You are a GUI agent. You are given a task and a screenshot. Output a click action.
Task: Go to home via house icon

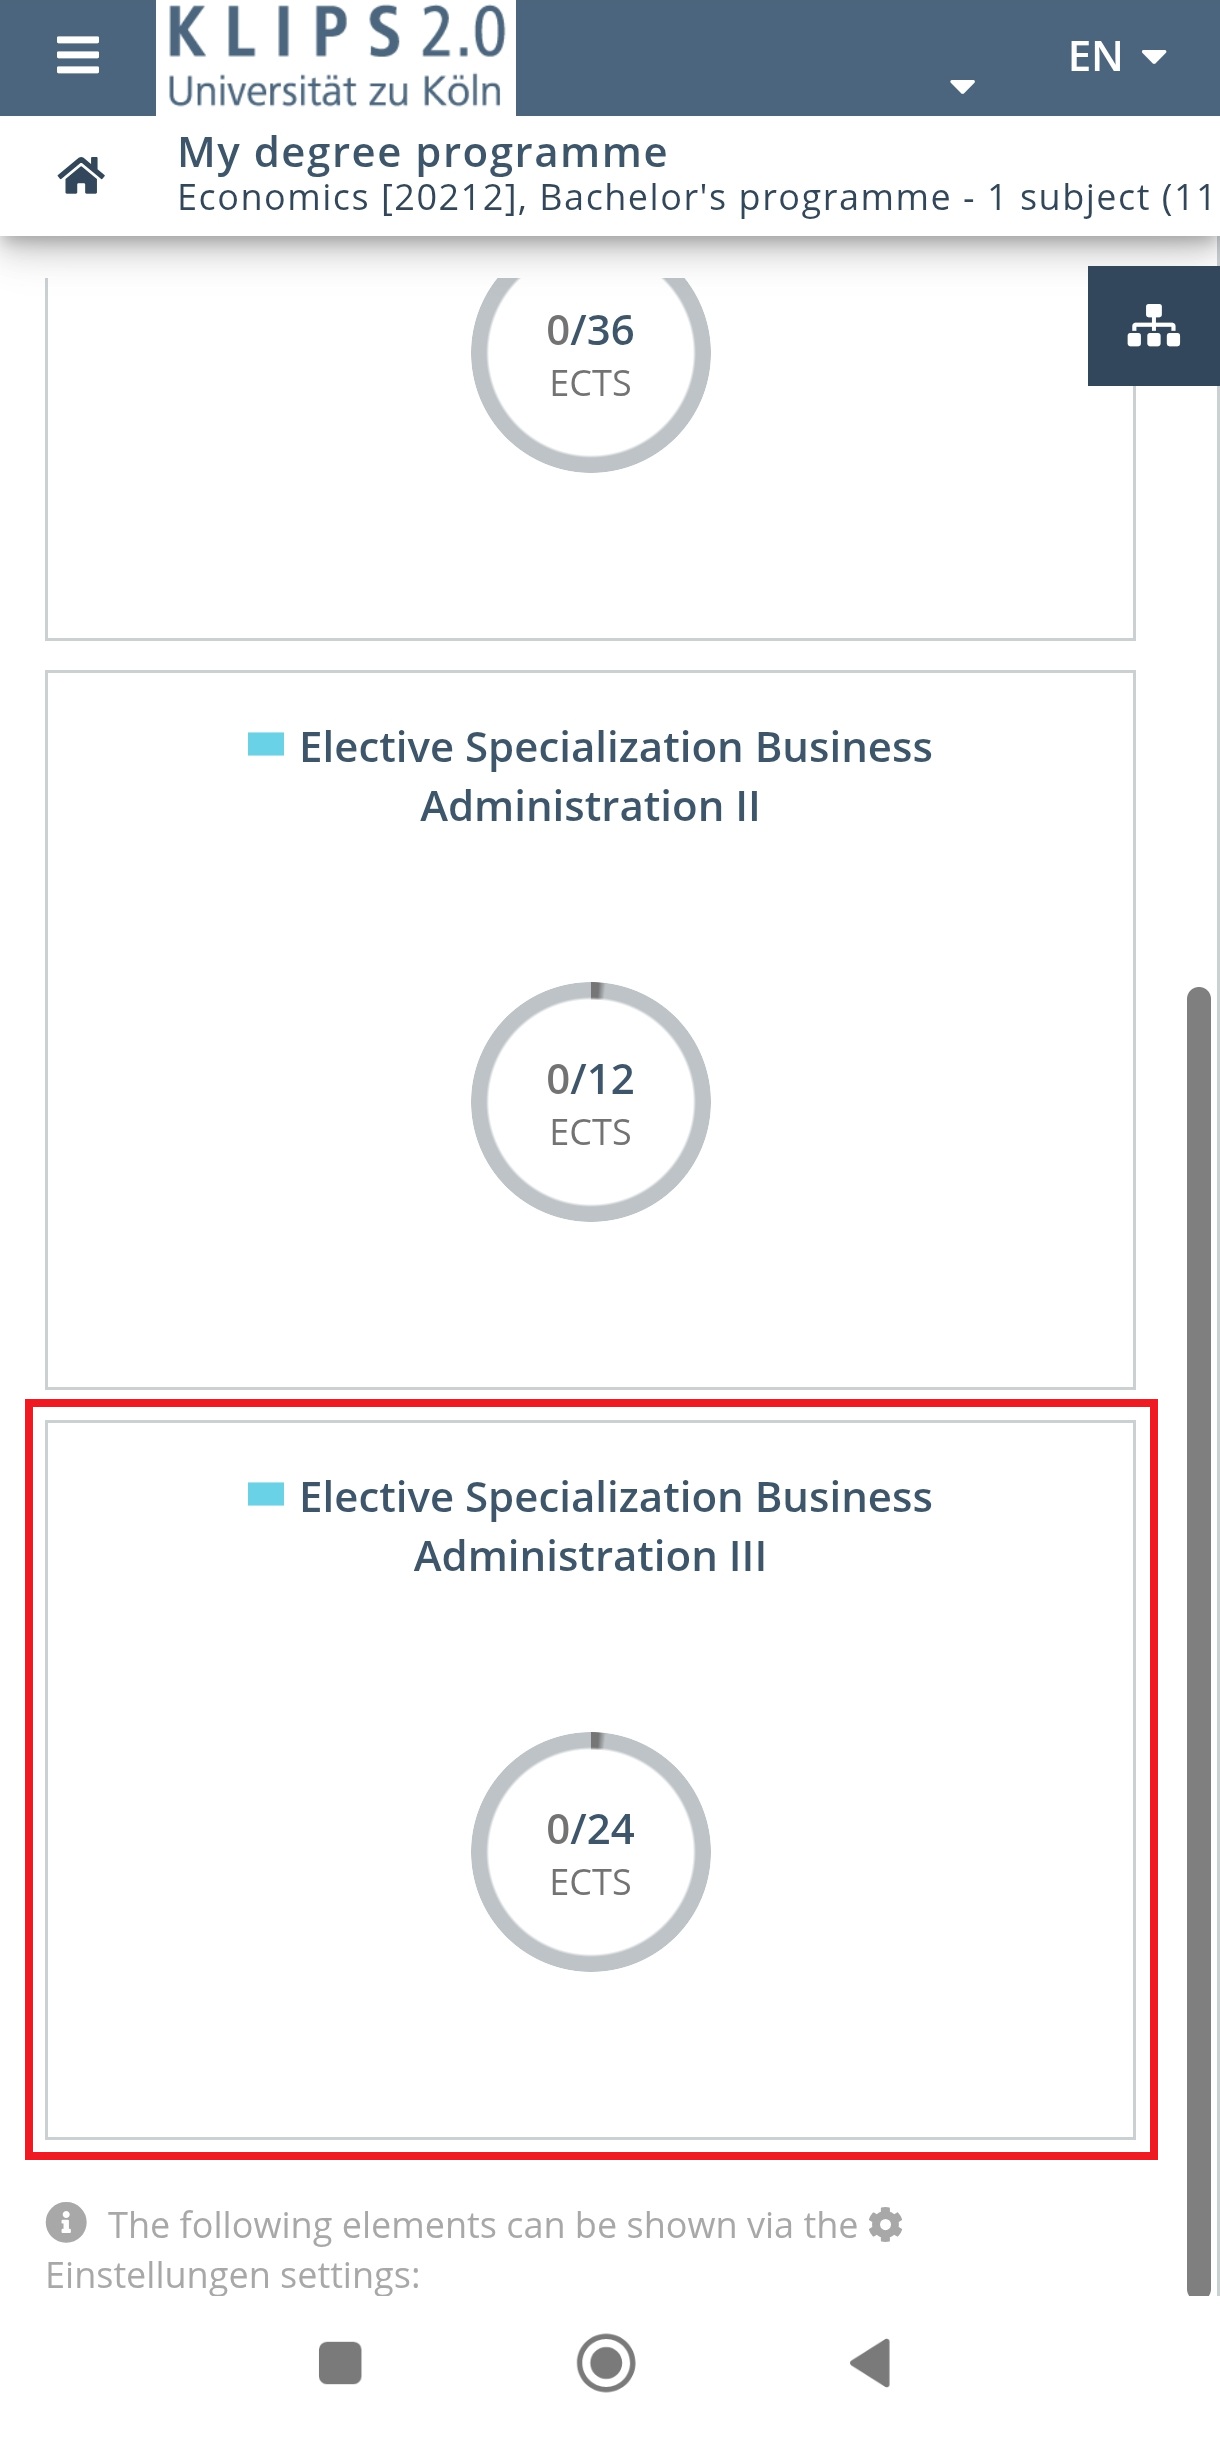pyautogui.click(x=81, y=175)
